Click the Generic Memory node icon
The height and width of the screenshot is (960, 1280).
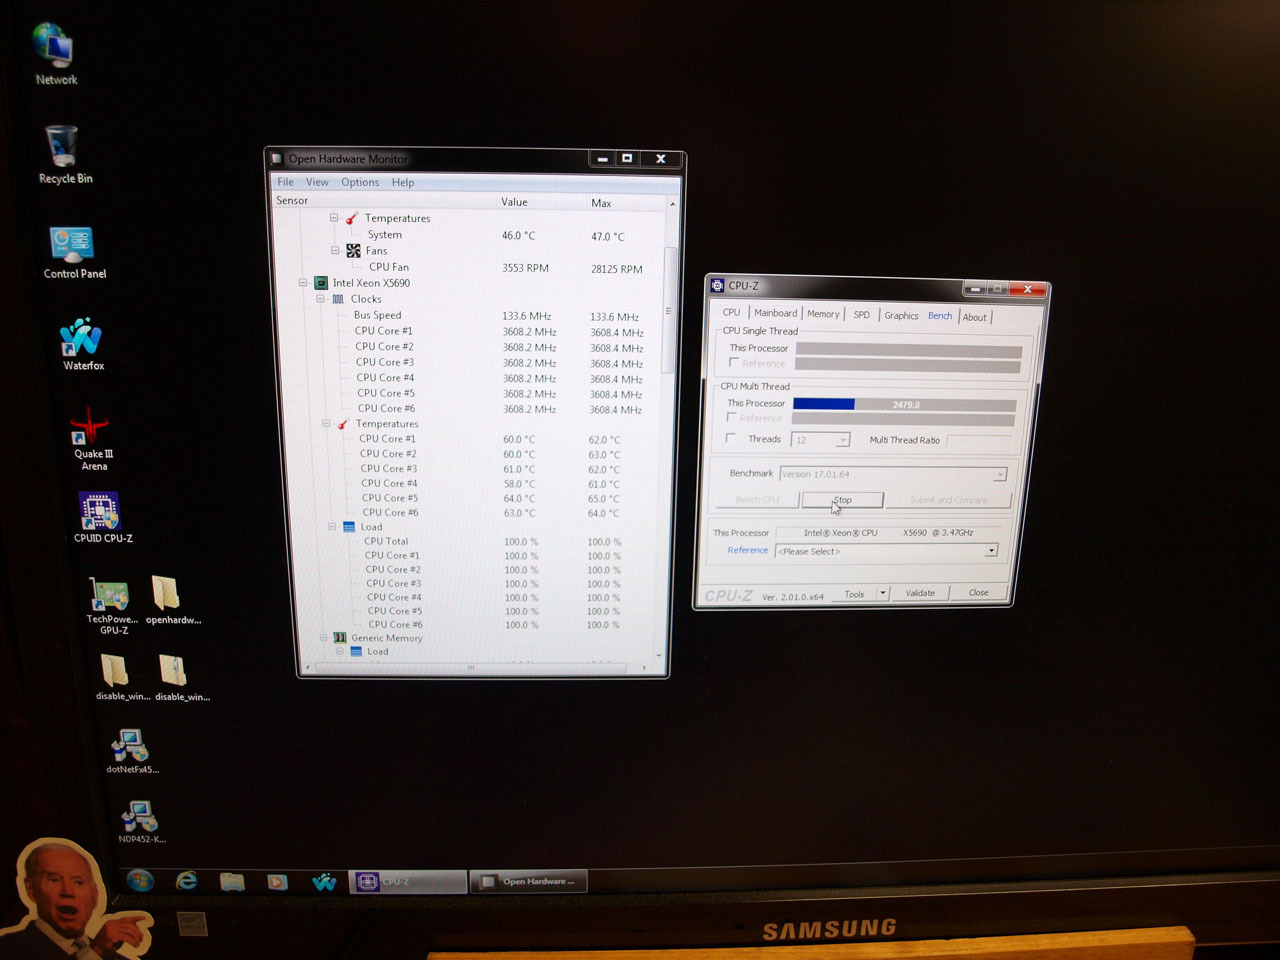pyautogui.click(x=340, y=638)
